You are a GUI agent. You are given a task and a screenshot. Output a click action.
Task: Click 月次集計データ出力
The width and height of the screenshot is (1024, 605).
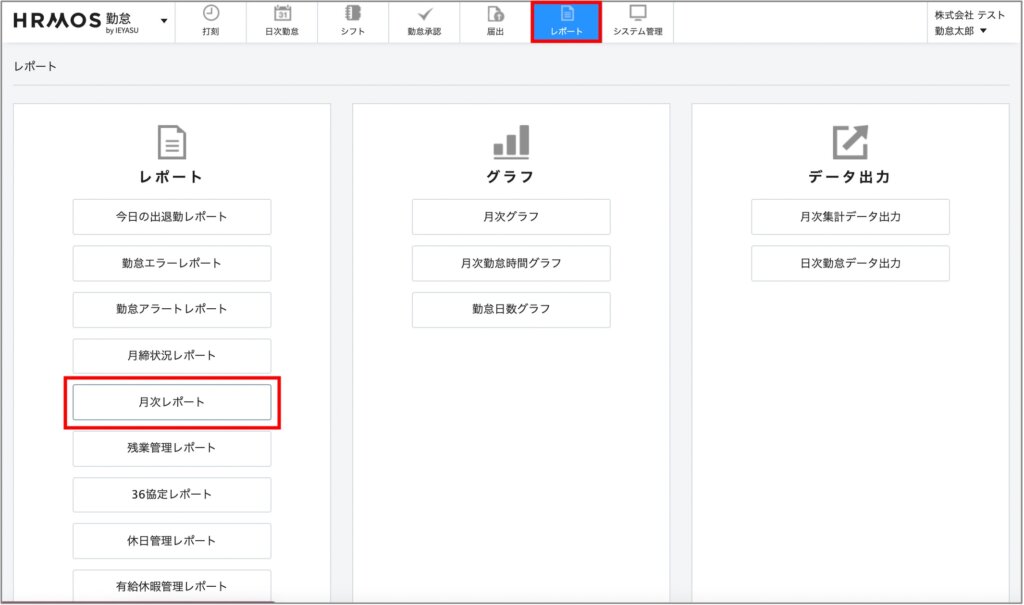click(x=850, y=217)
